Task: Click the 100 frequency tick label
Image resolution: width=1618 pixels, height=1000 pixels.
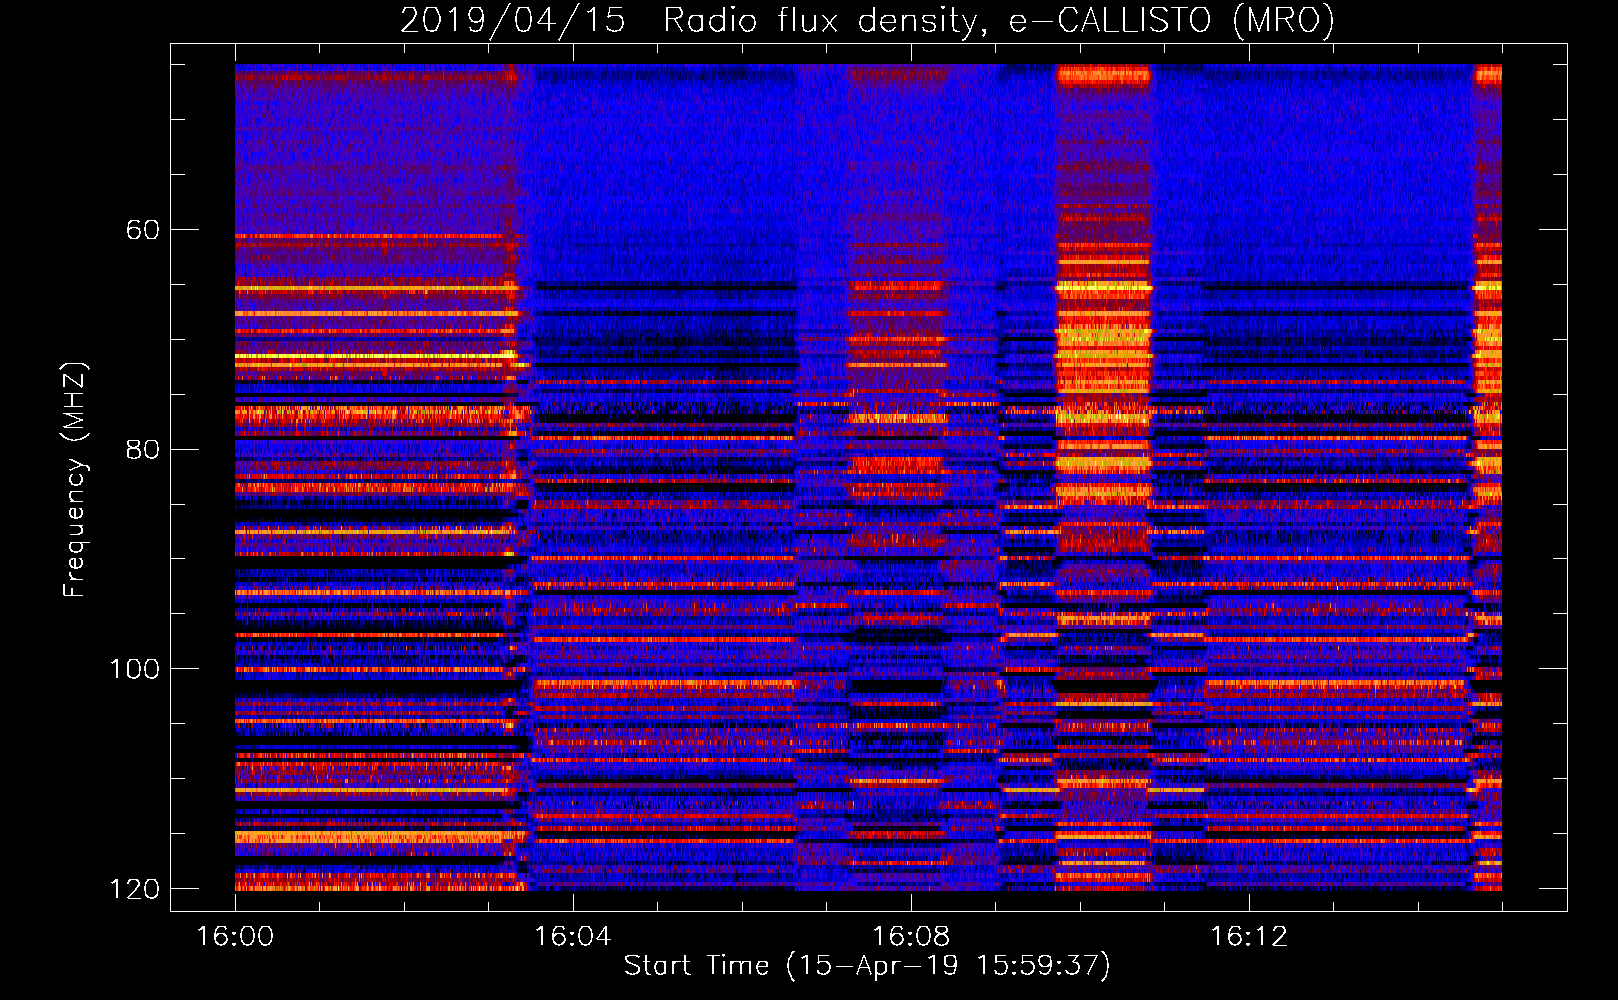Action: (x=134, y=669)
